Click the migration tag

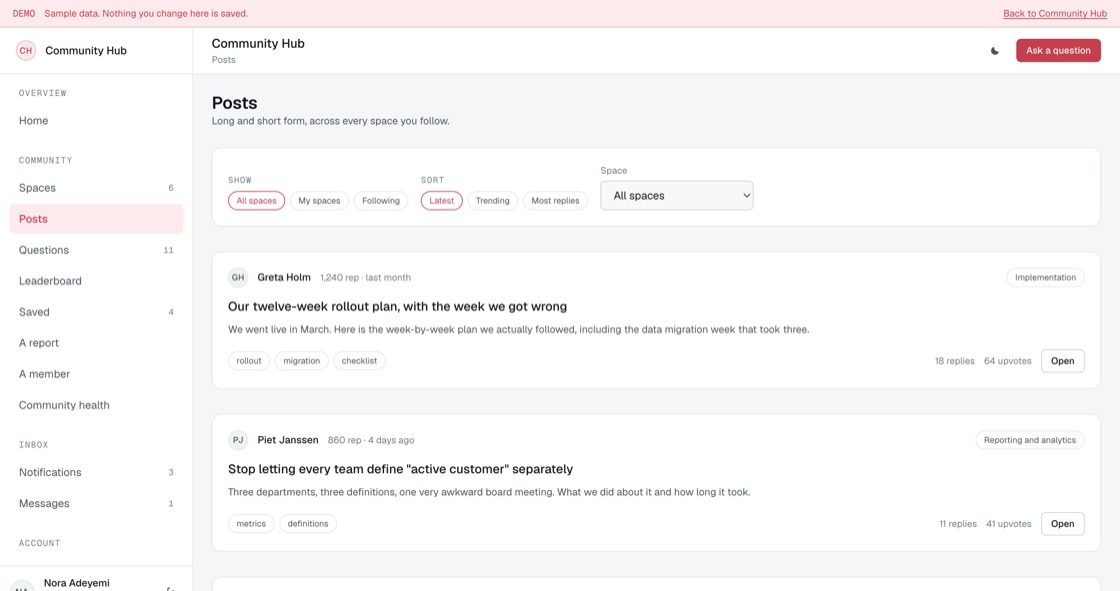[x=301, y=361]
